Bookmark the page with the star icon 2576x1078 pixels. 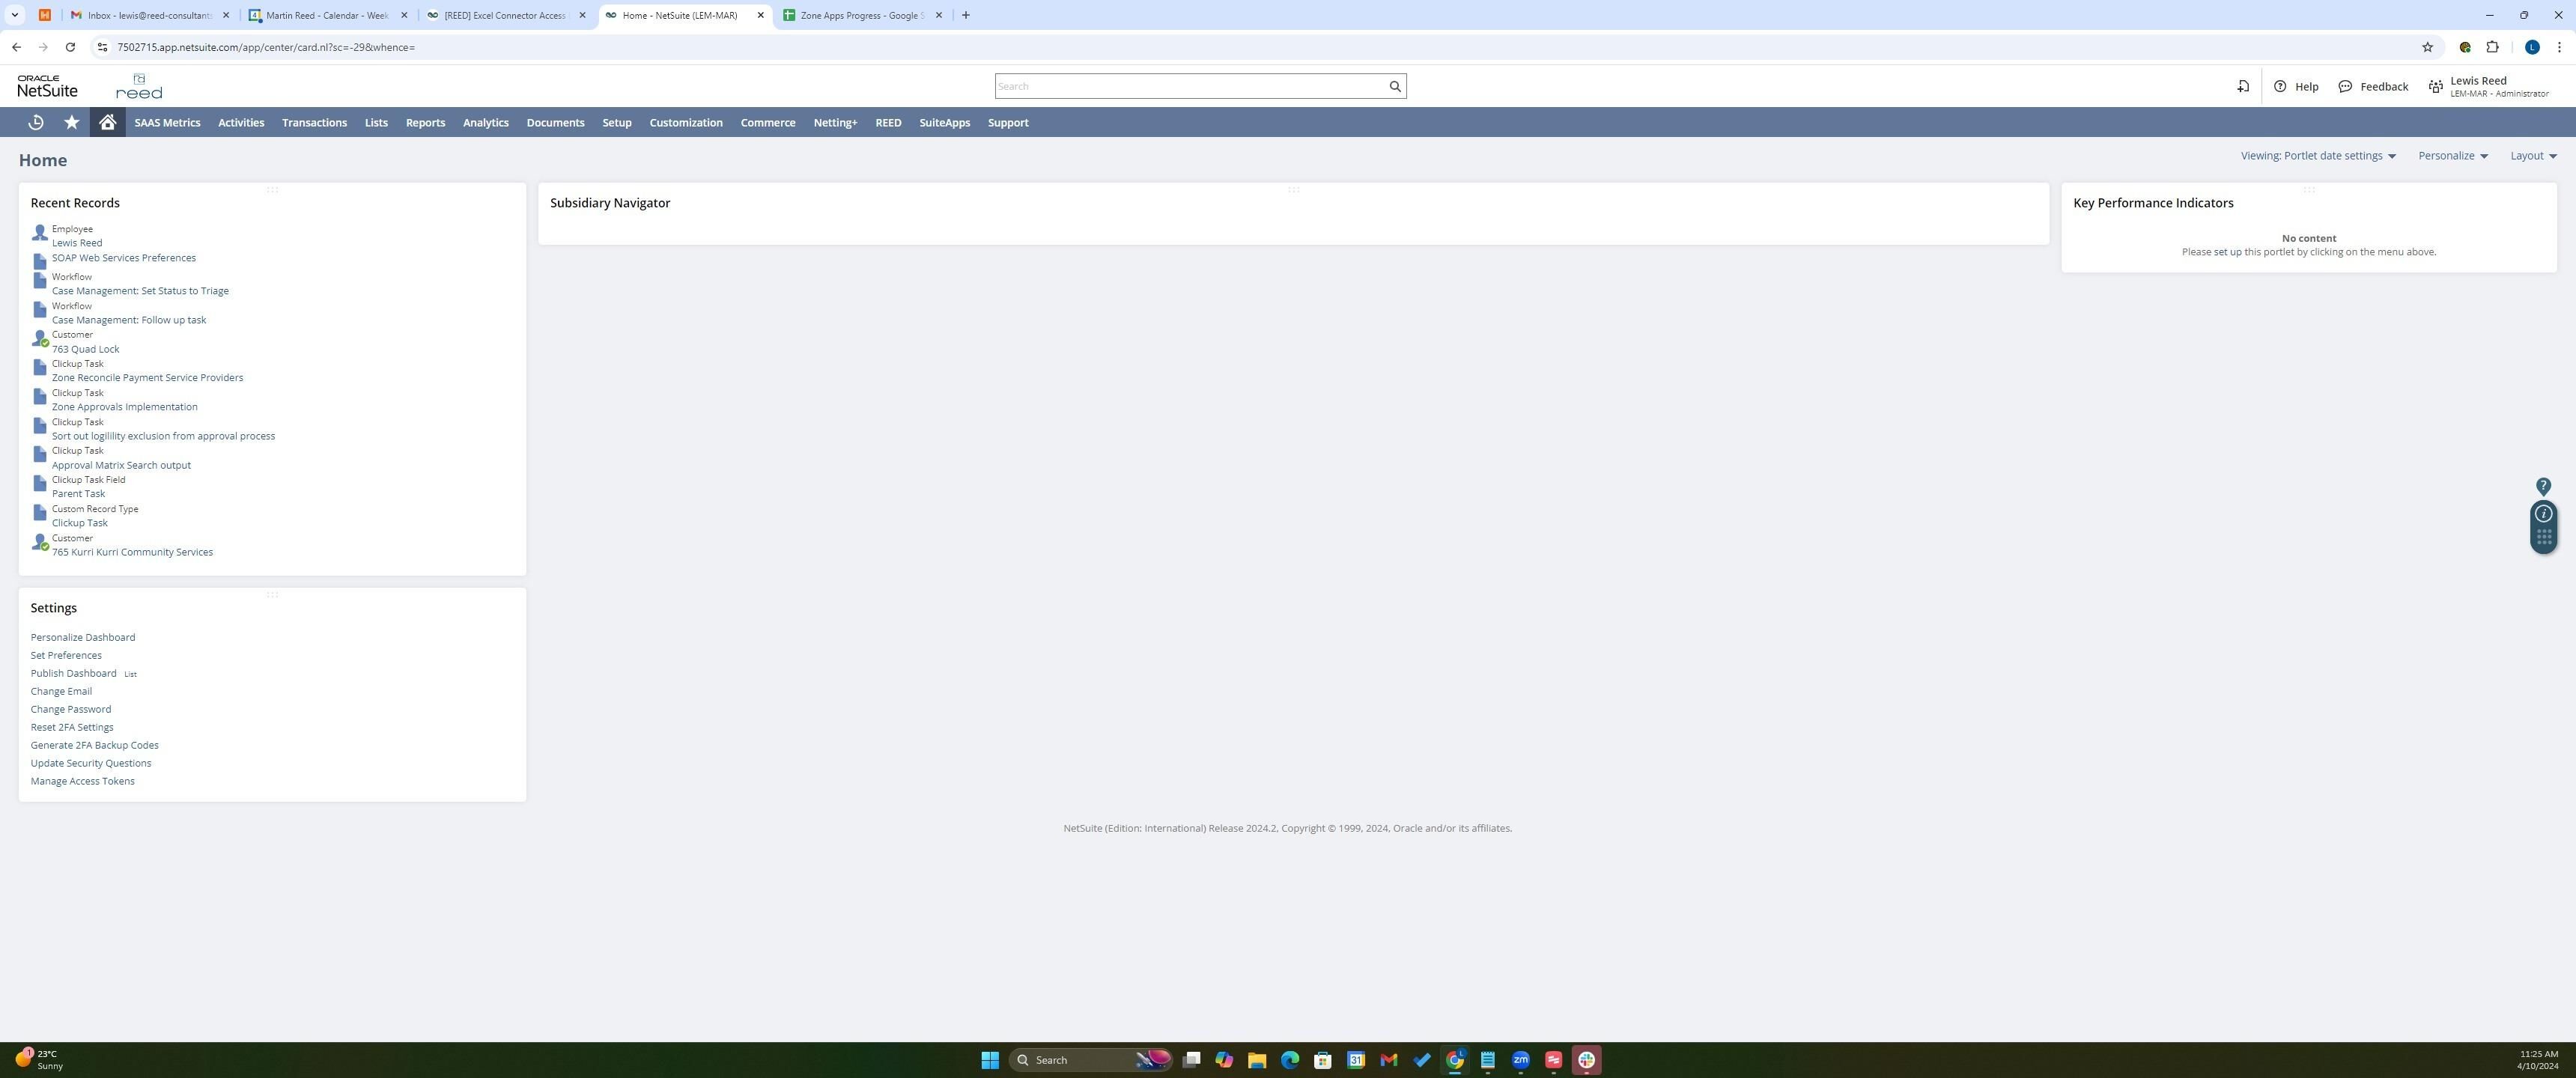pos(2427,47)
